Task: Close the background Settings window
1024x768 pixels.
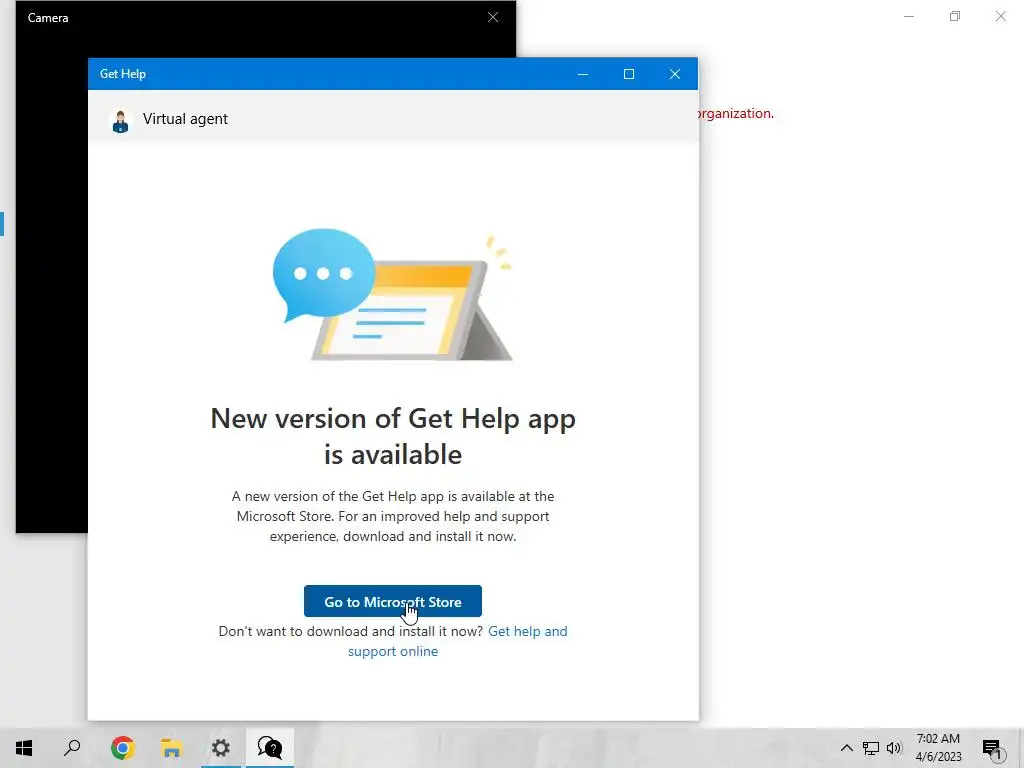Action: [1000, 16]
